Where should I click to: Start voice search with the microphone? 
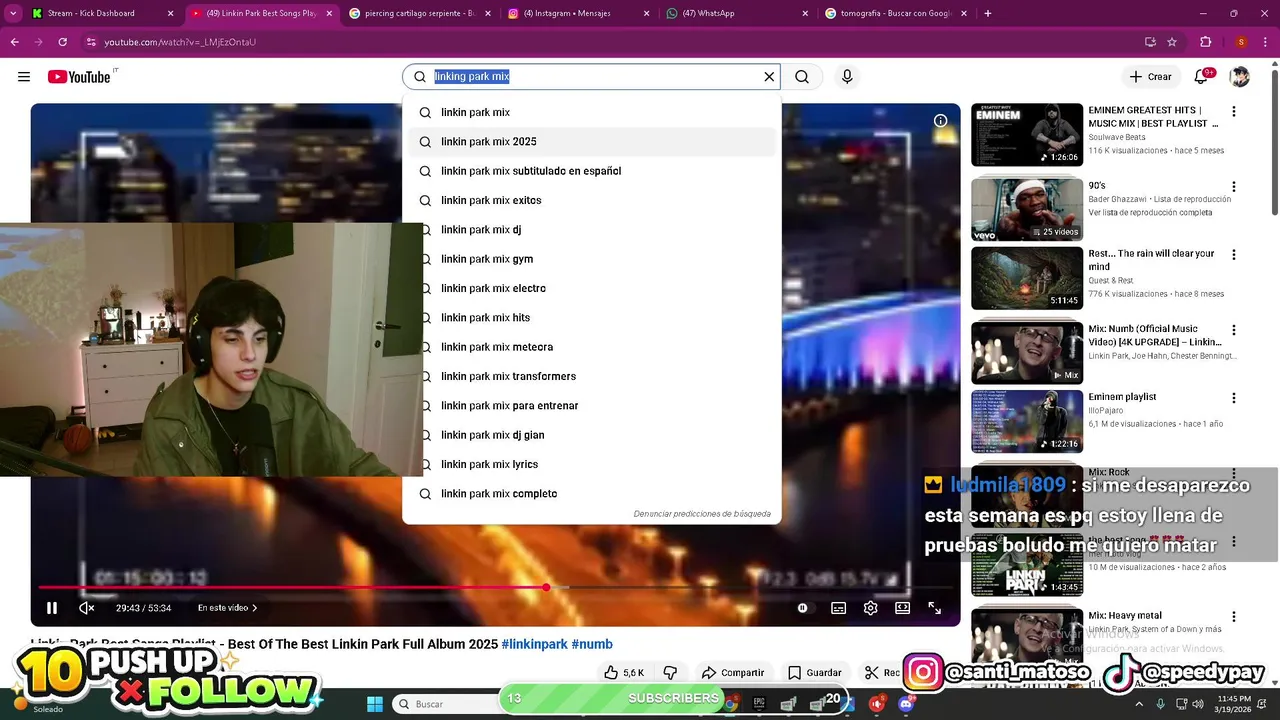pos(847,77)
